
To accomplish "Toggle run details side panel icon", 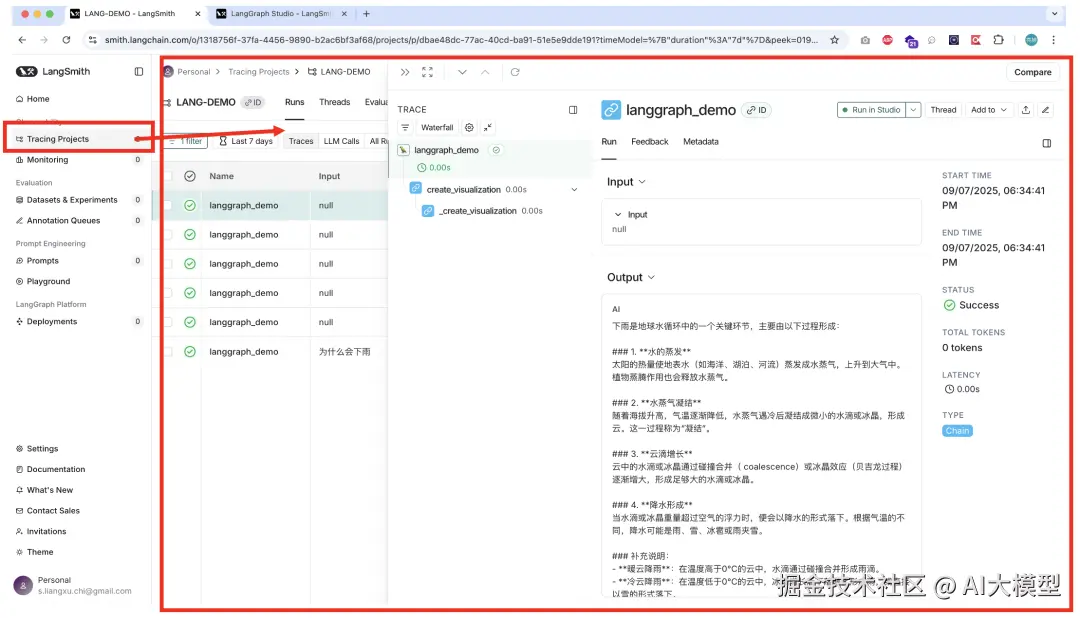I will [x=1046, y=143].
